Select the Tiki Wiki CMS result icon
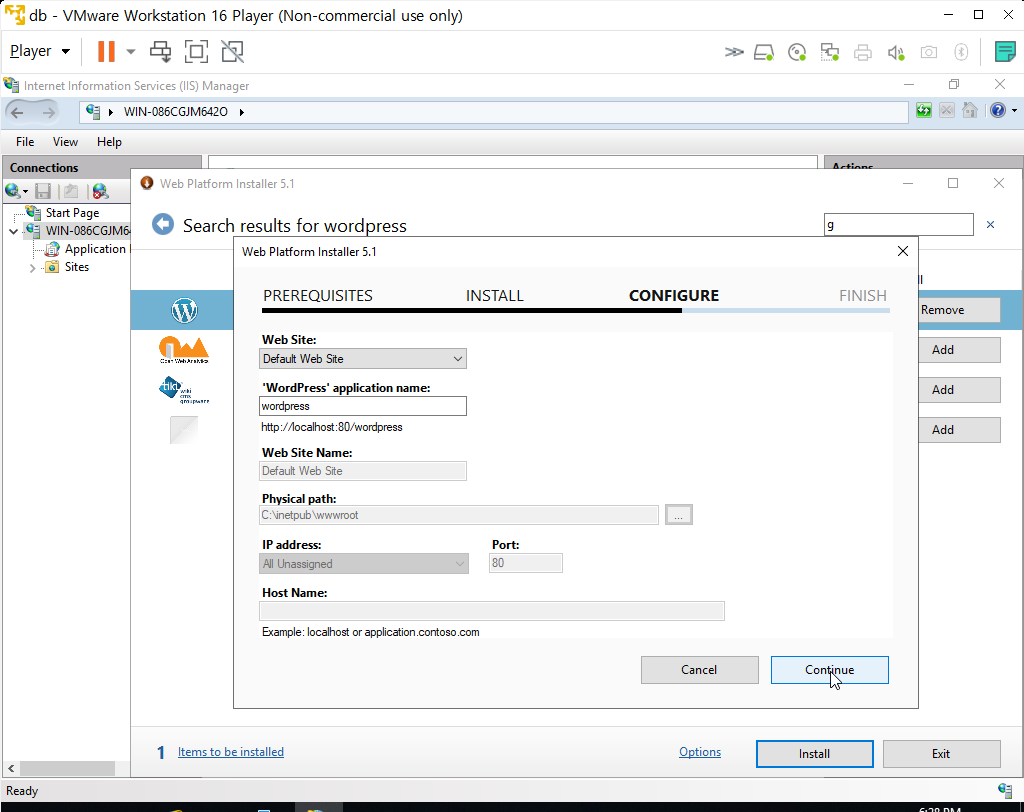1024x812 pixels. (184, 390)
